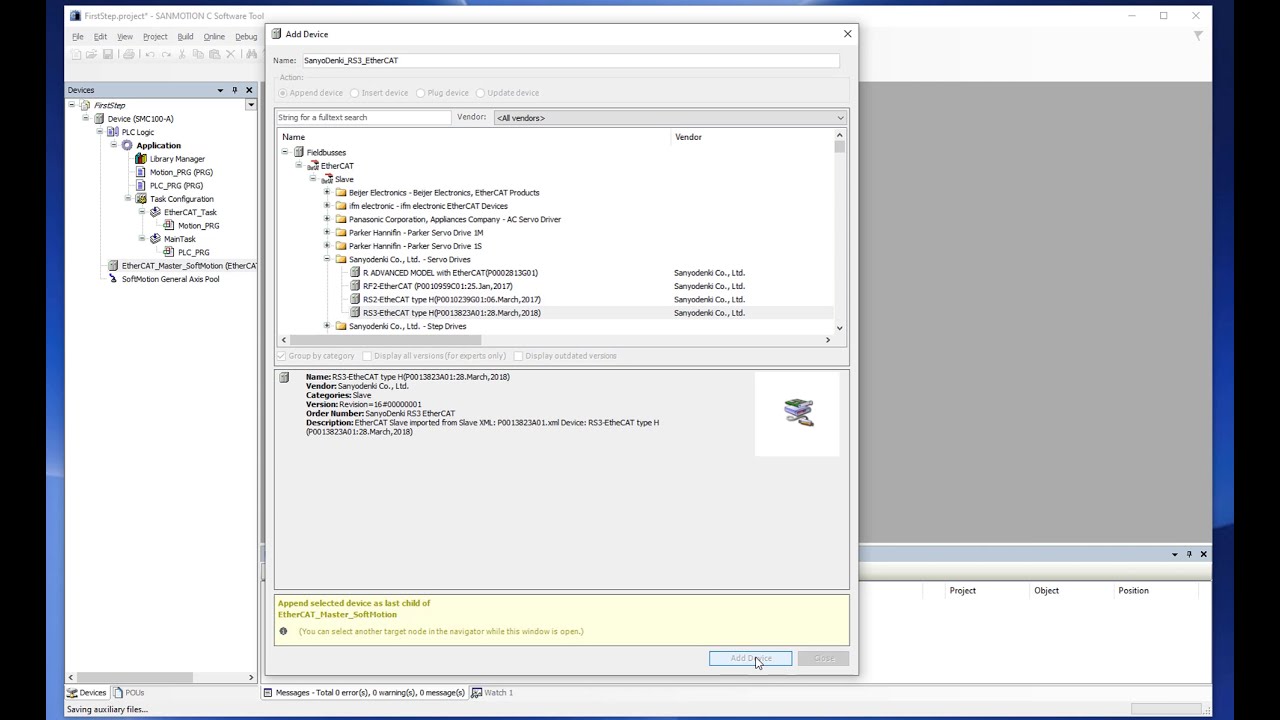Open the File menu
The height and width of the screenshot is (720, 1280).
[78, 37]
